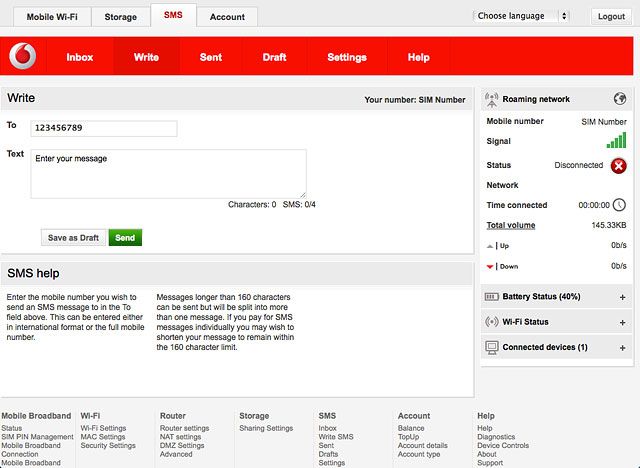
Task: Open footer NAT settings link
Action: click(x=180, y=437)
